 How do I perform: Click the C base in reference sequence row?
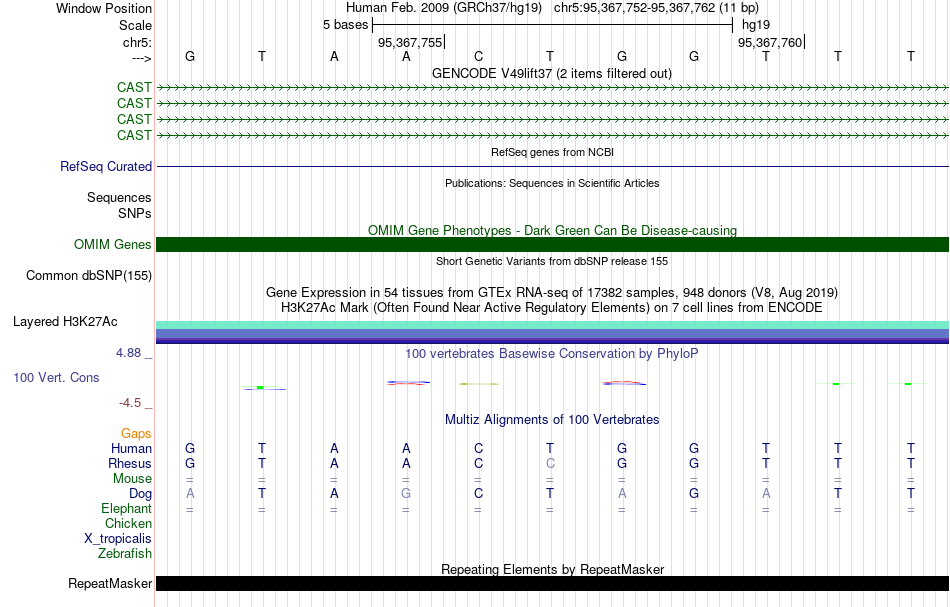478,56
